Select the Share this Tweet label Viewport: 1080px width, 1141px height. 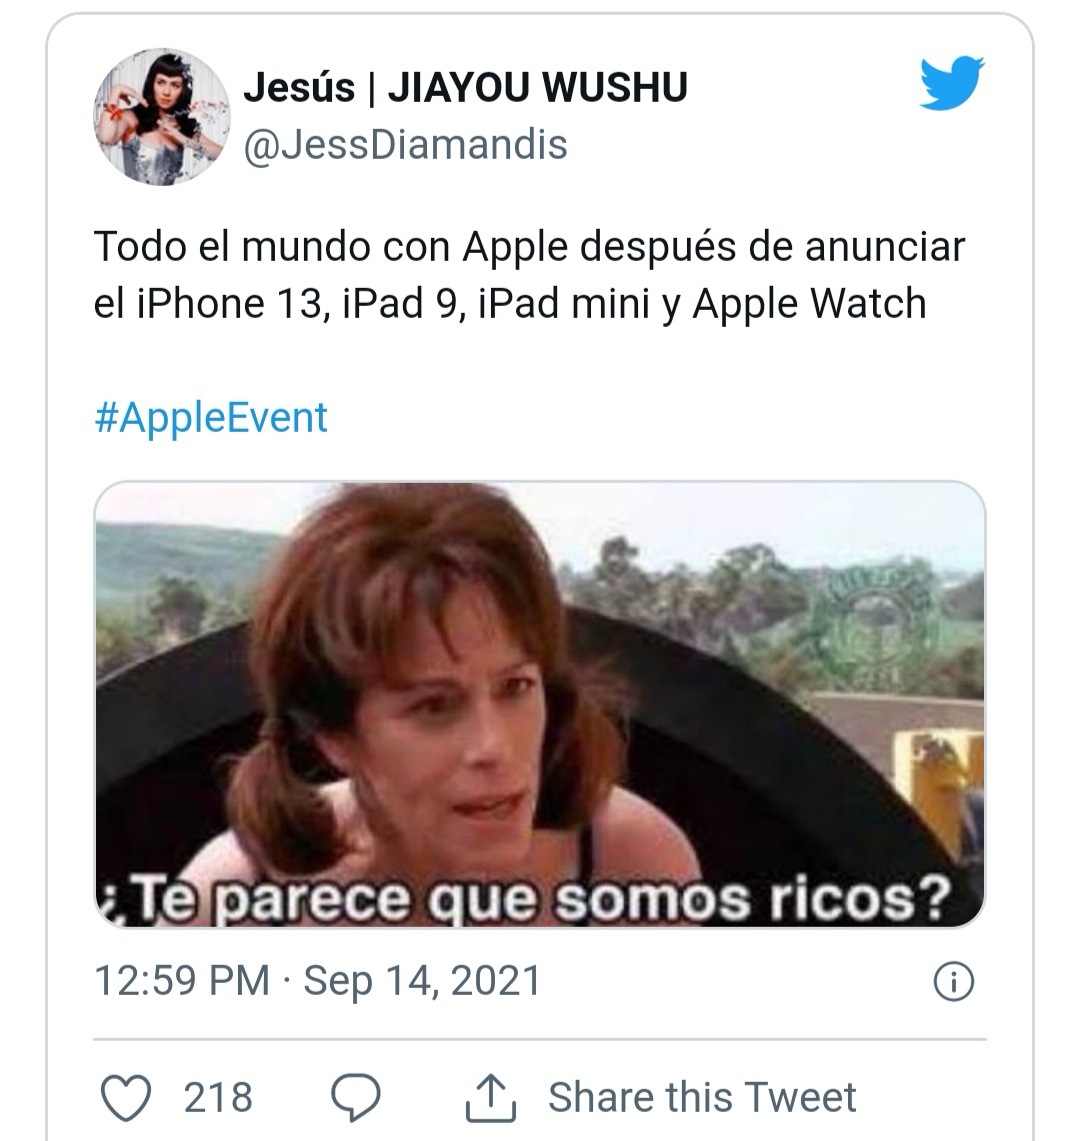(702, 1097)
